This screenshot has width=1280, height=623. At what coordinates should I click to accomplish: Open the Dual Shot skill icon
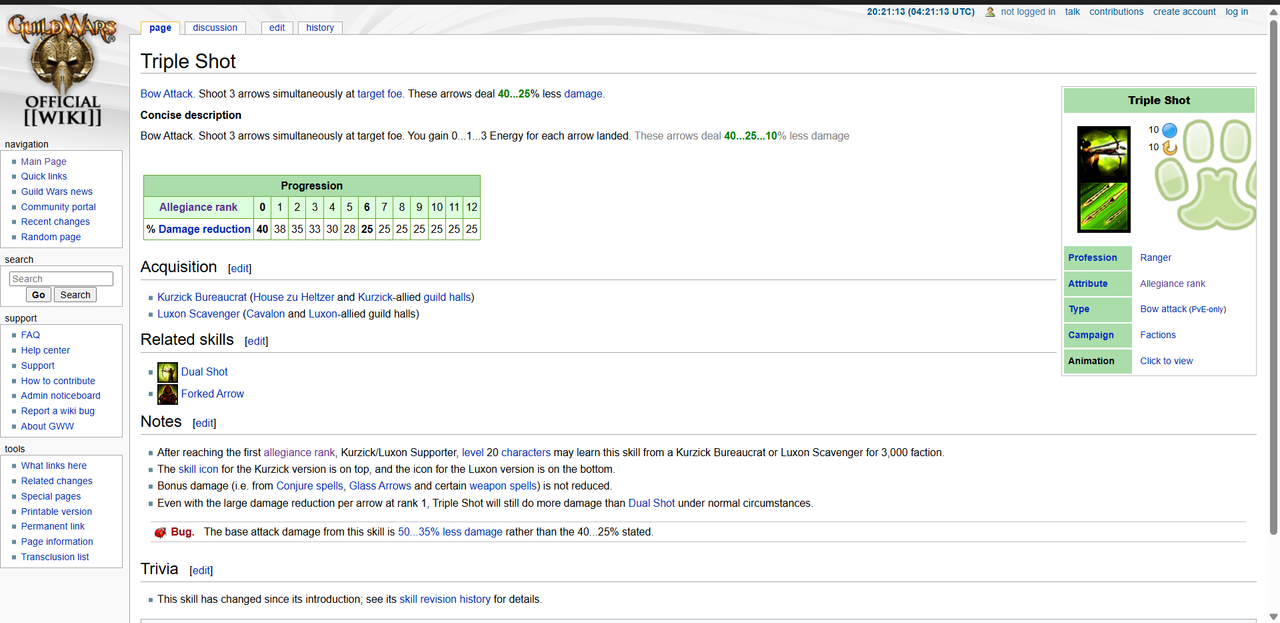(167, 372)
